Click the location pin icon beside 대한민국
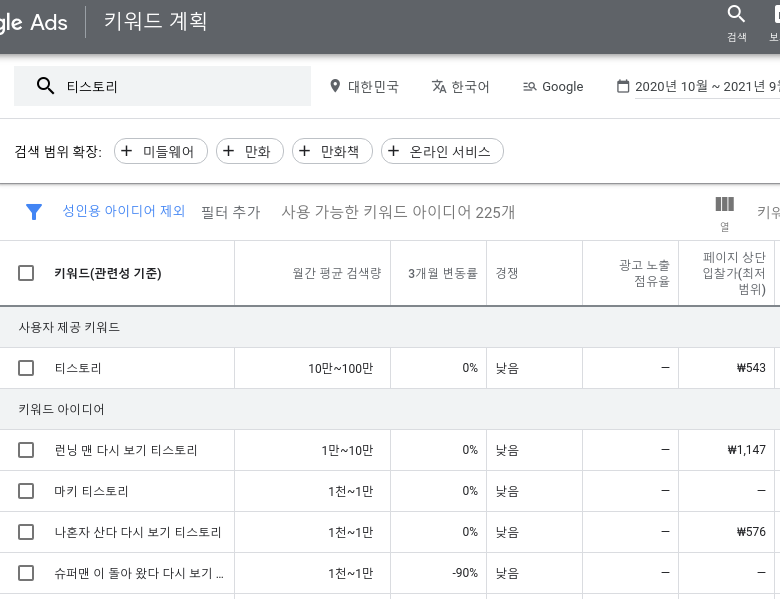780x599 pixels. (335, 86)
